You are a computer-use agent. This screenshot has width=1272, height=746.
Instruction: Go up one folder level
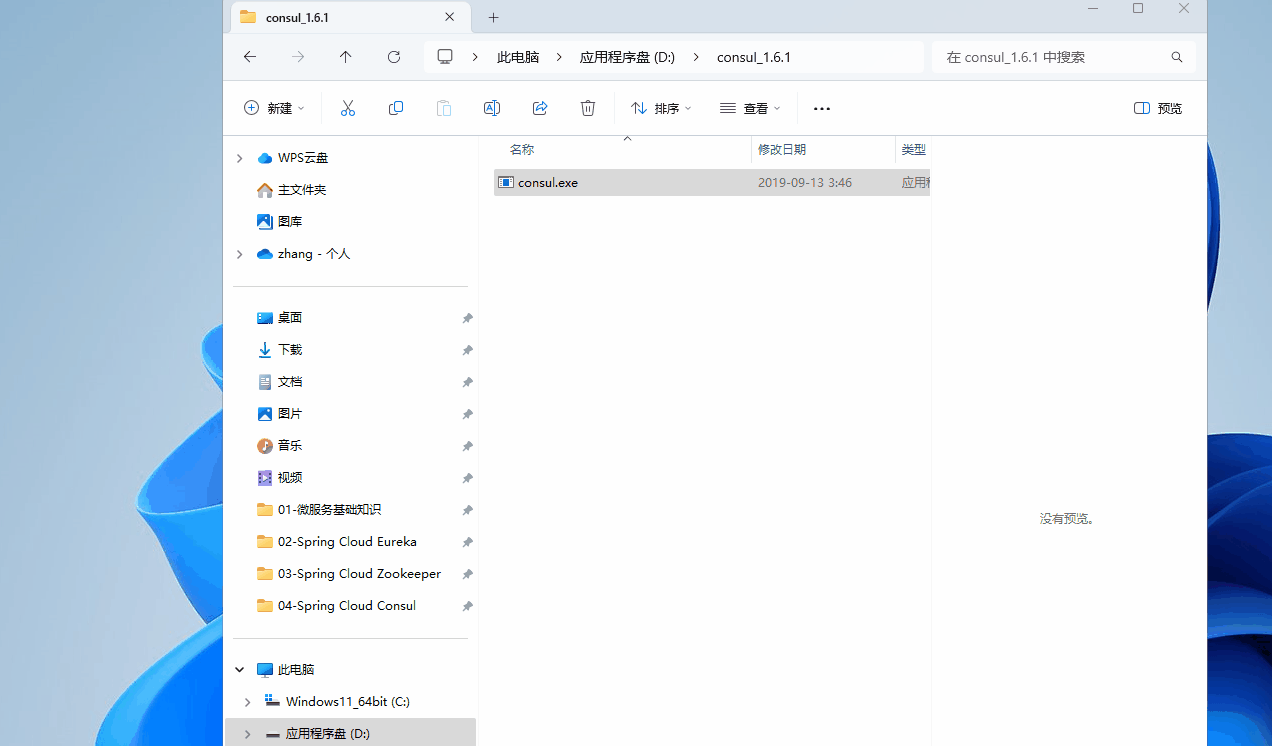[346, 57]
